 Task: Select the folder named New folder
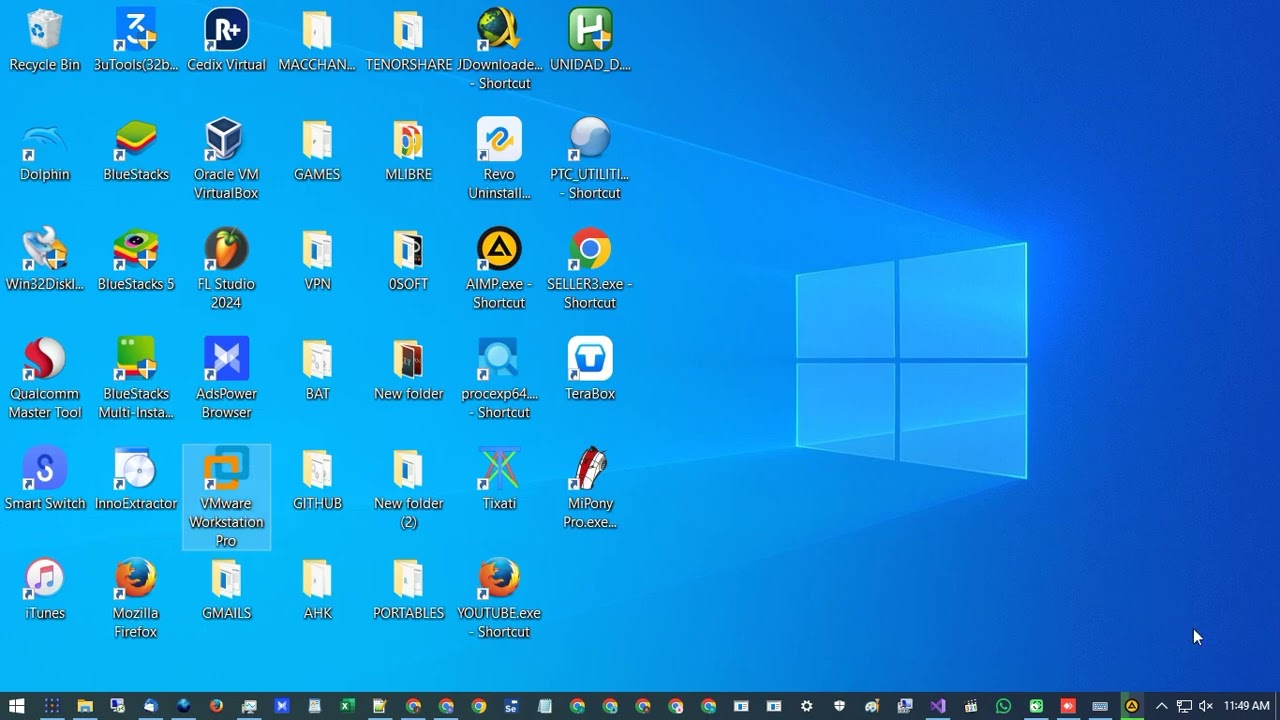click(x=408, y=370)
